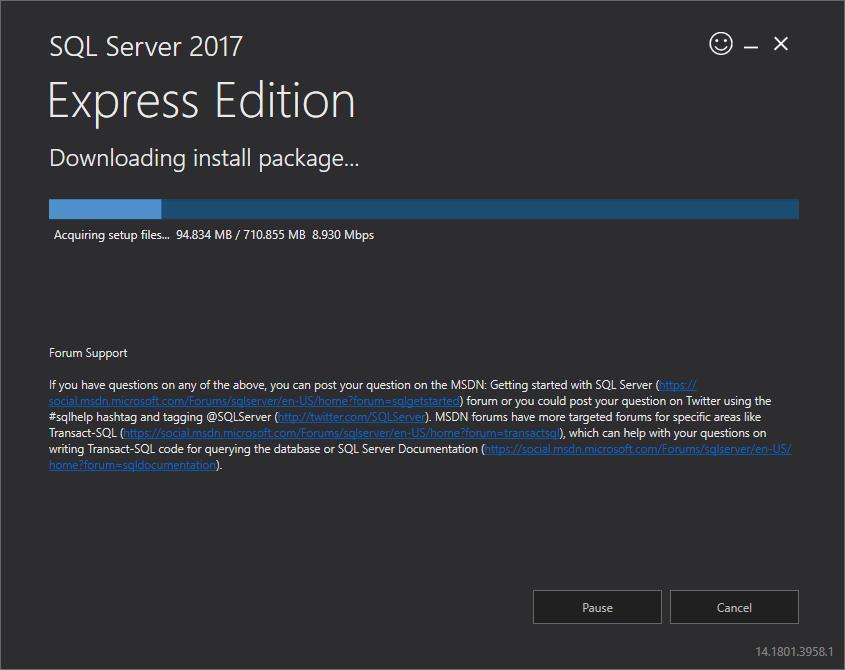This screenshot has height=670, width=845.
Task: Click the initial https:// portion of the first link
Action: click(677, 385)
